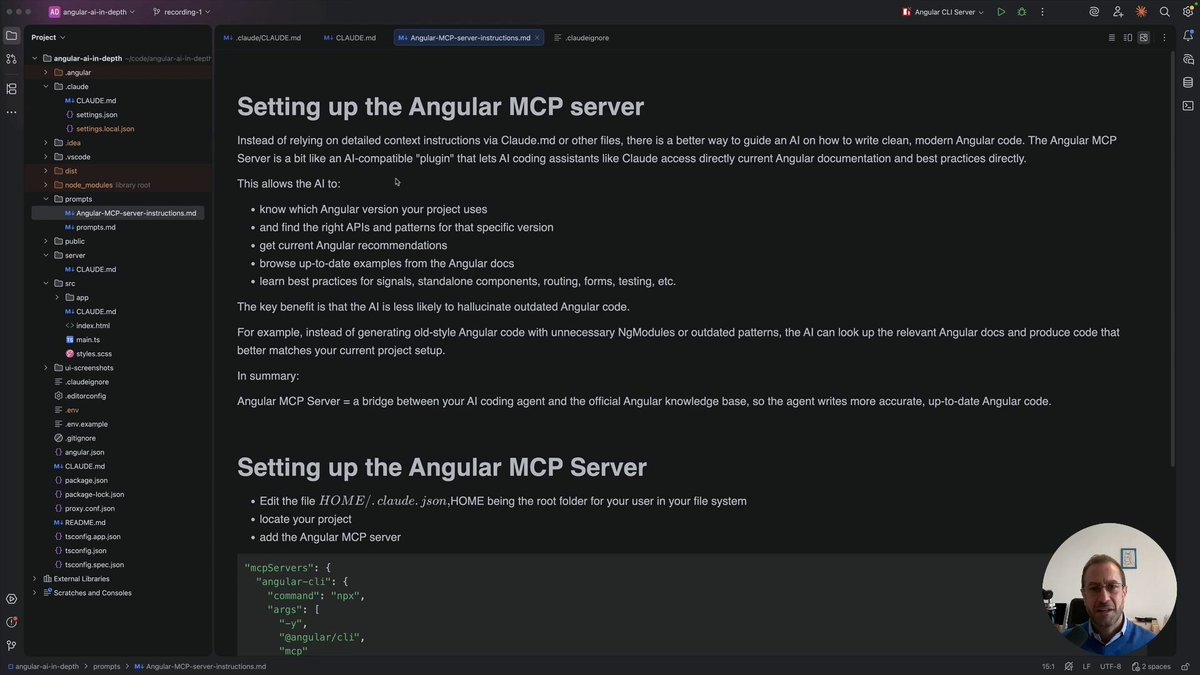
Task: Switch to markdown preview-only view
Action: [1144, 37]
